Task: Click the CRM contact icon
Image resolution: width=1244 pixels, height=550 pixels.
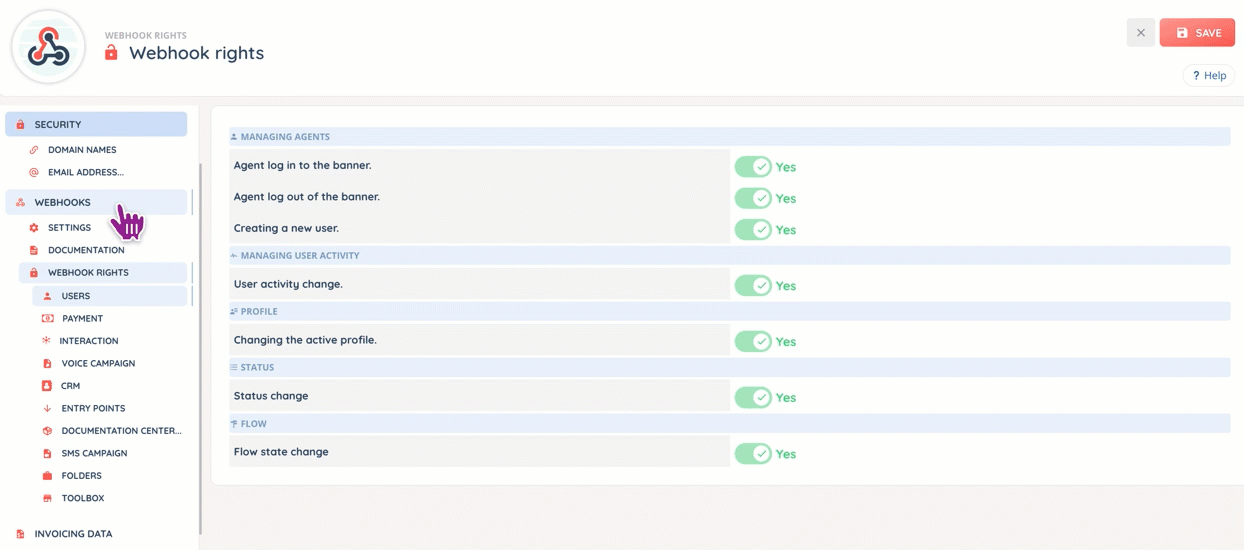Action: 47,386
